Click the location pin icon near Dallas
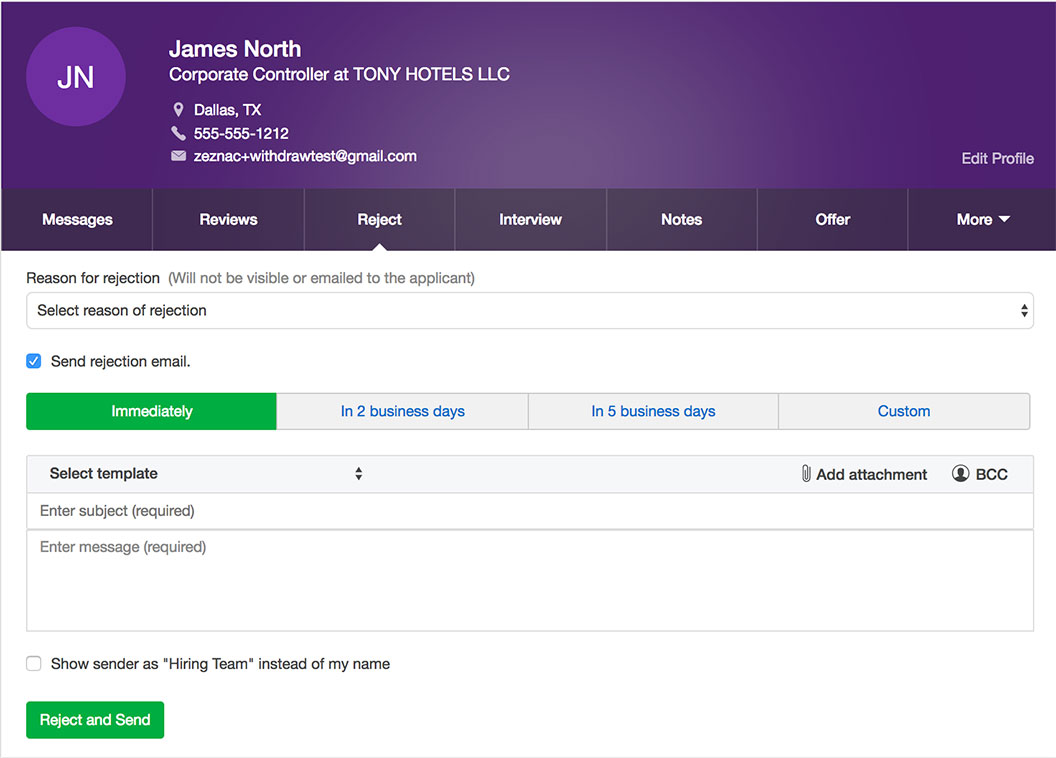The height and width of the screenshot is (758, 1056). 179,110
